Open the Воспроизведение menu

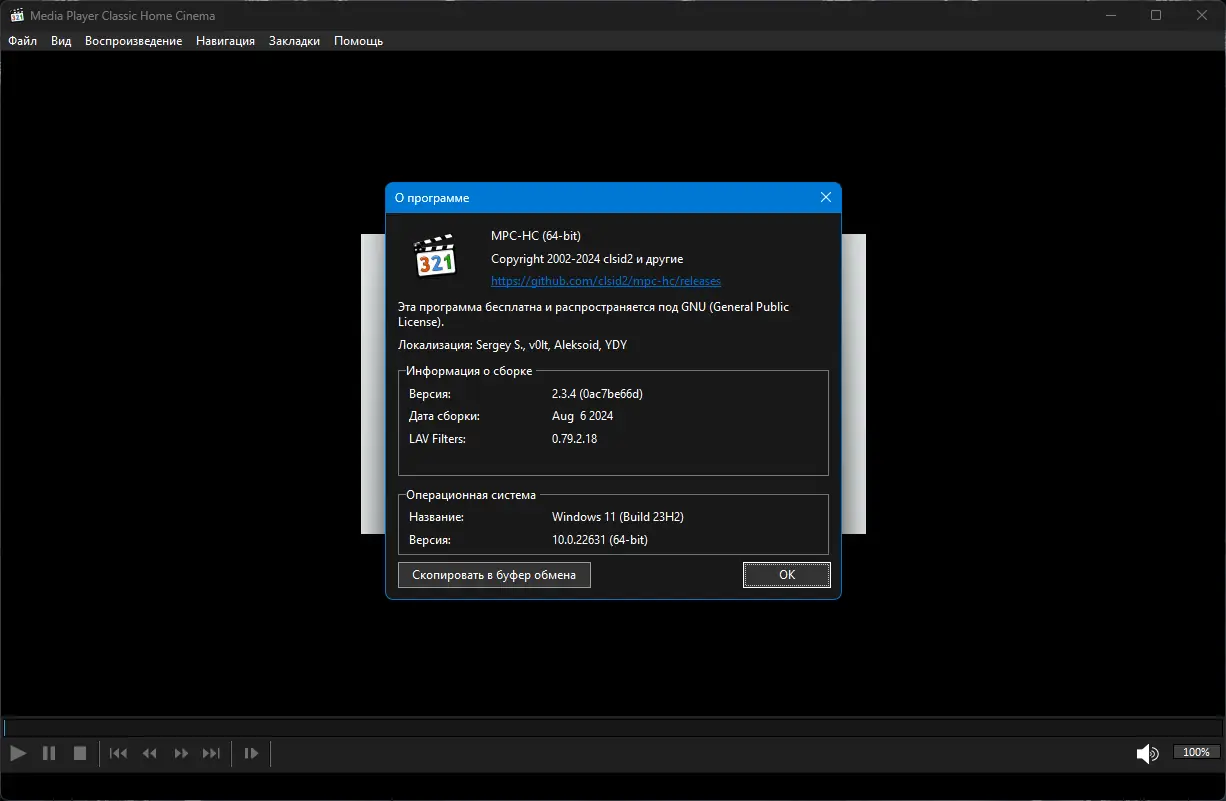pyautogui.click(x=133, y=41)
